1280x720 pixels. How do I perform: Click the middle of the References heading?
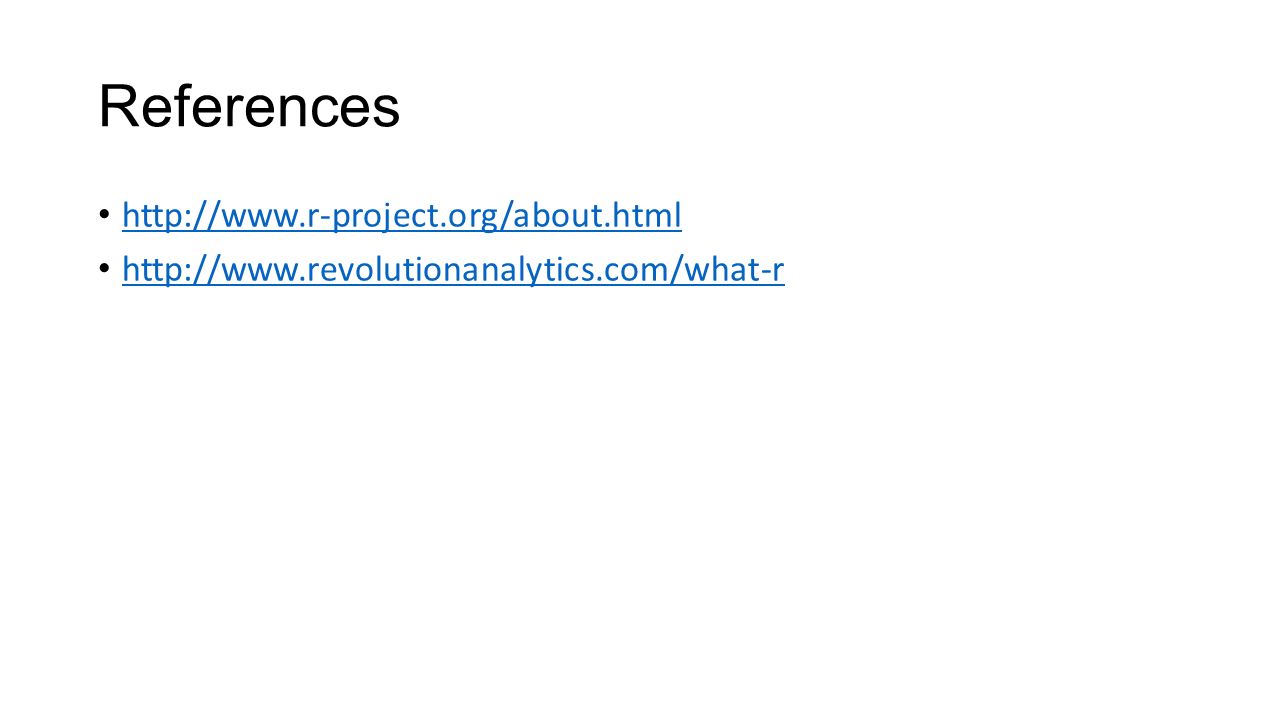[x=249, y=107]
